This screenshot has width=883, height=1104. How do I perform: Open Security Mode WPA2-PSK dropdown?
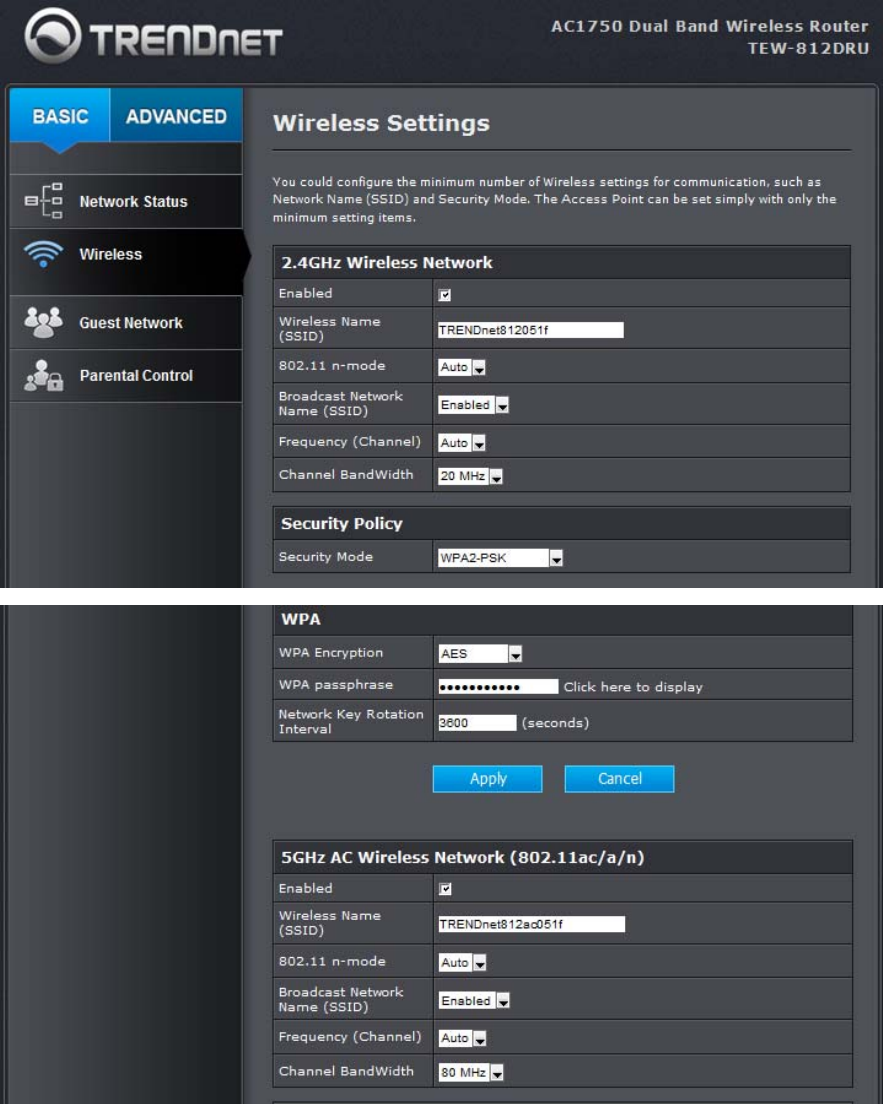click(500, 558)
